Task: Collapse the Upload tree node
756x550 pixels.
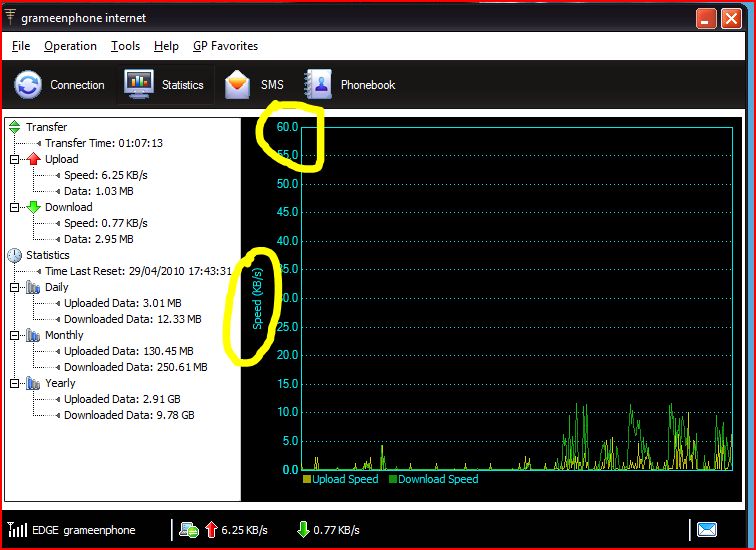Action: 14,159
